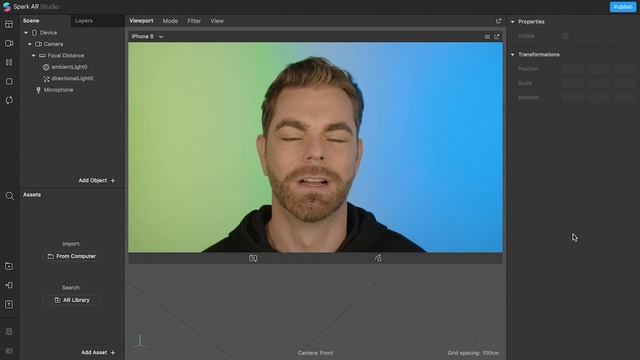Click the Spark AR Studio logo icon
The height and width of the screenshot is (360, 640).
click(x=7, y=7)
